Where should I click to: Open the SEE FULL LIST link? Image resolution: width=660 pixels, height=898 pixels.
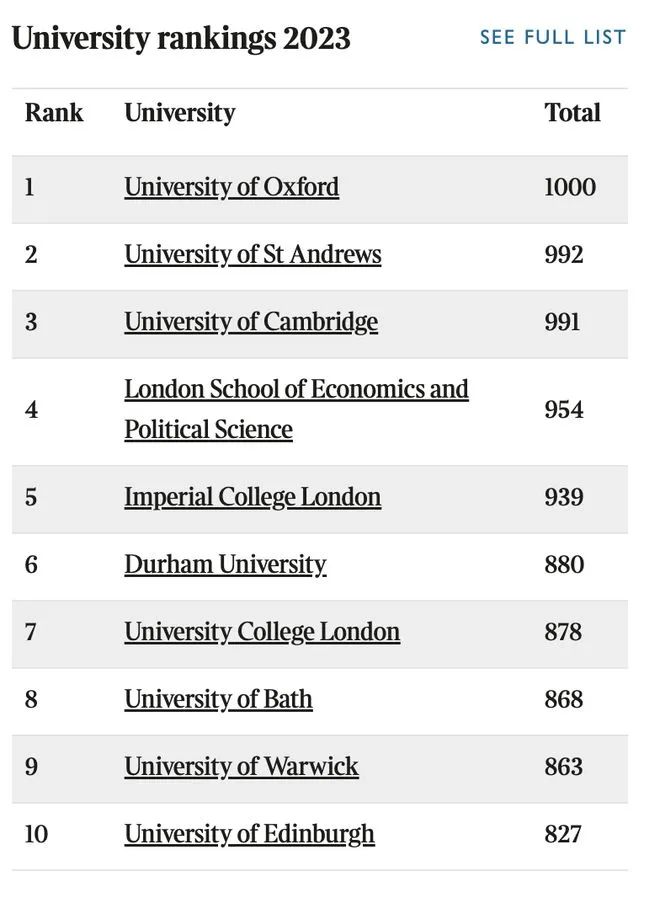click(552, 38)
